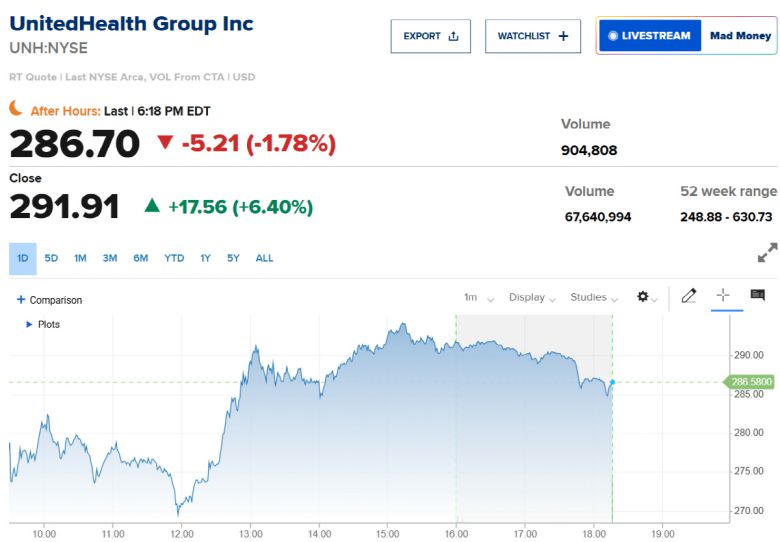
Task: Expand the Plots disclosure triangle
Action: point(29,324)
